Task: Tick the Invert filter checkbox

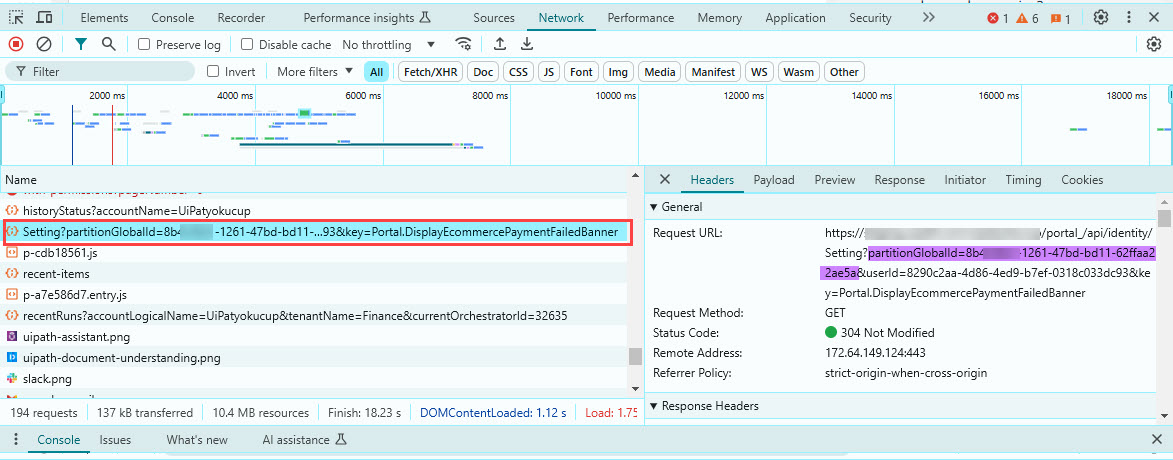Action: point(213,72)
